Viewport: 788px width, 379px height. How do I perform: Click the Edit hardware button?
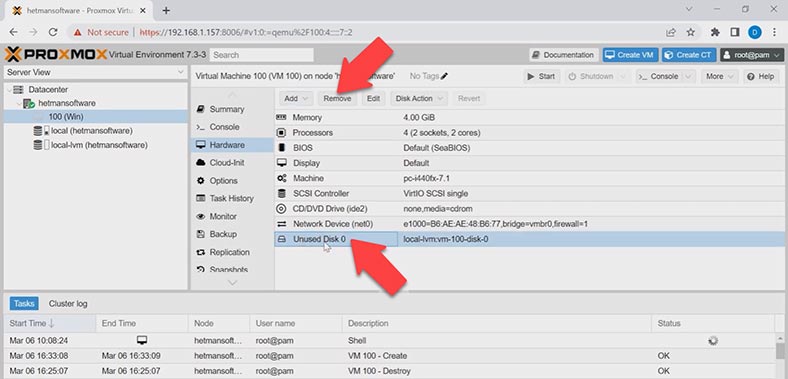pos(373,99)
